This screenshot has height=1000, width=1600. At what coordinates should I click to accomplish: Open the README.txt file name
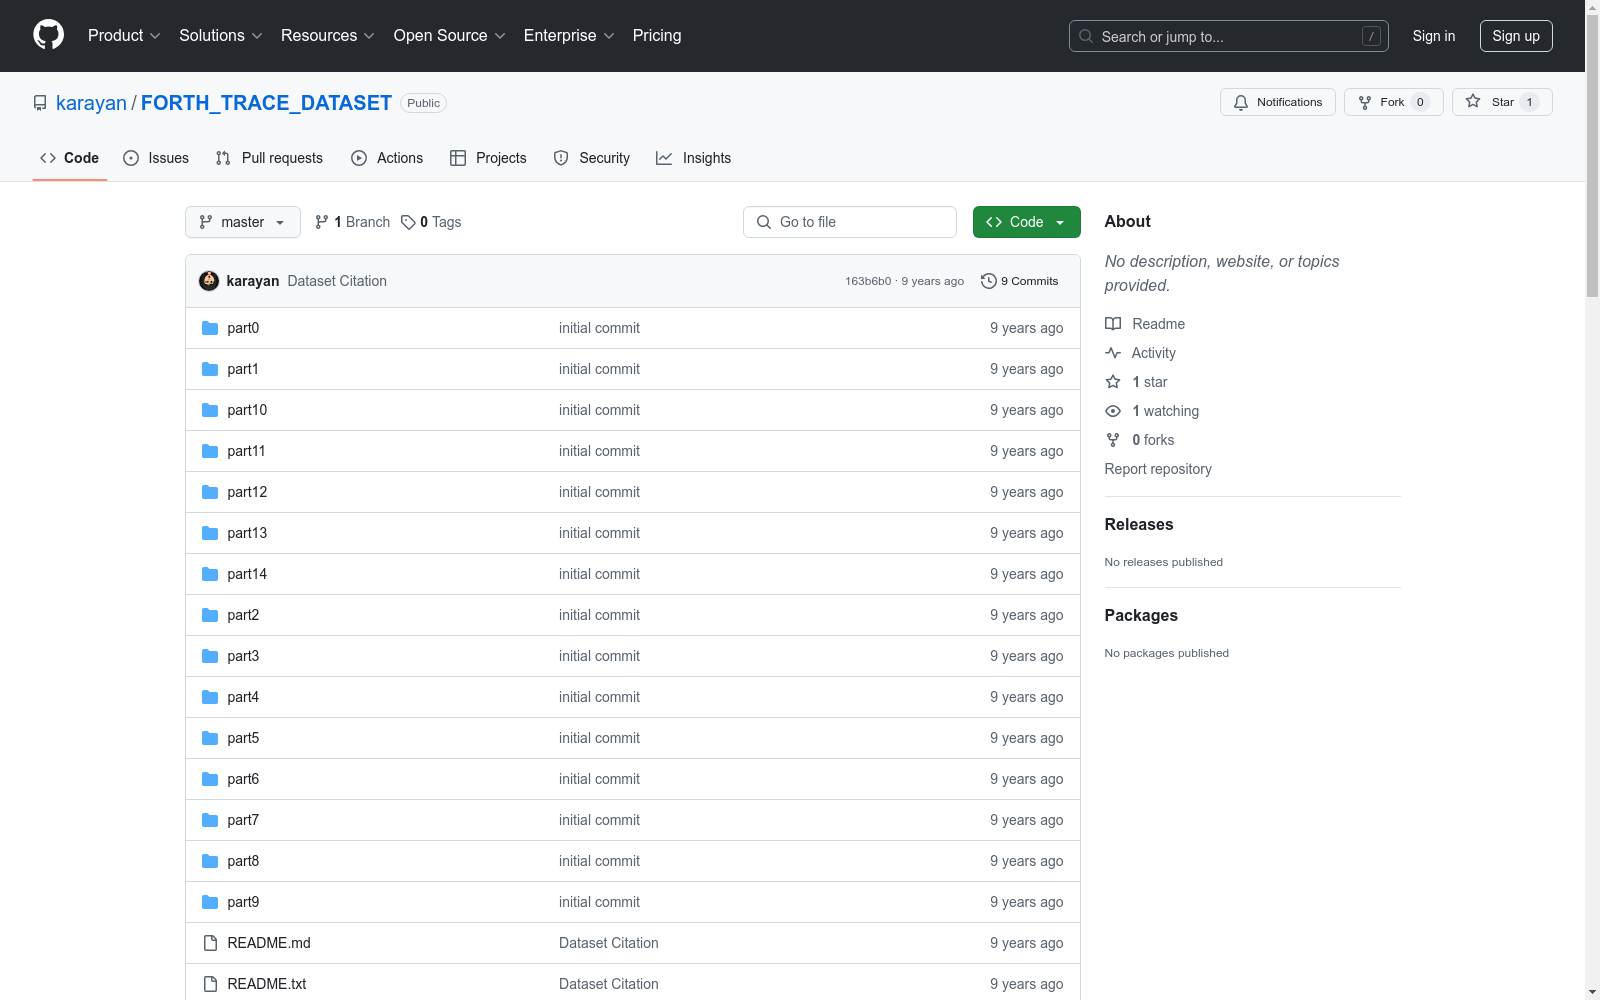267,984
